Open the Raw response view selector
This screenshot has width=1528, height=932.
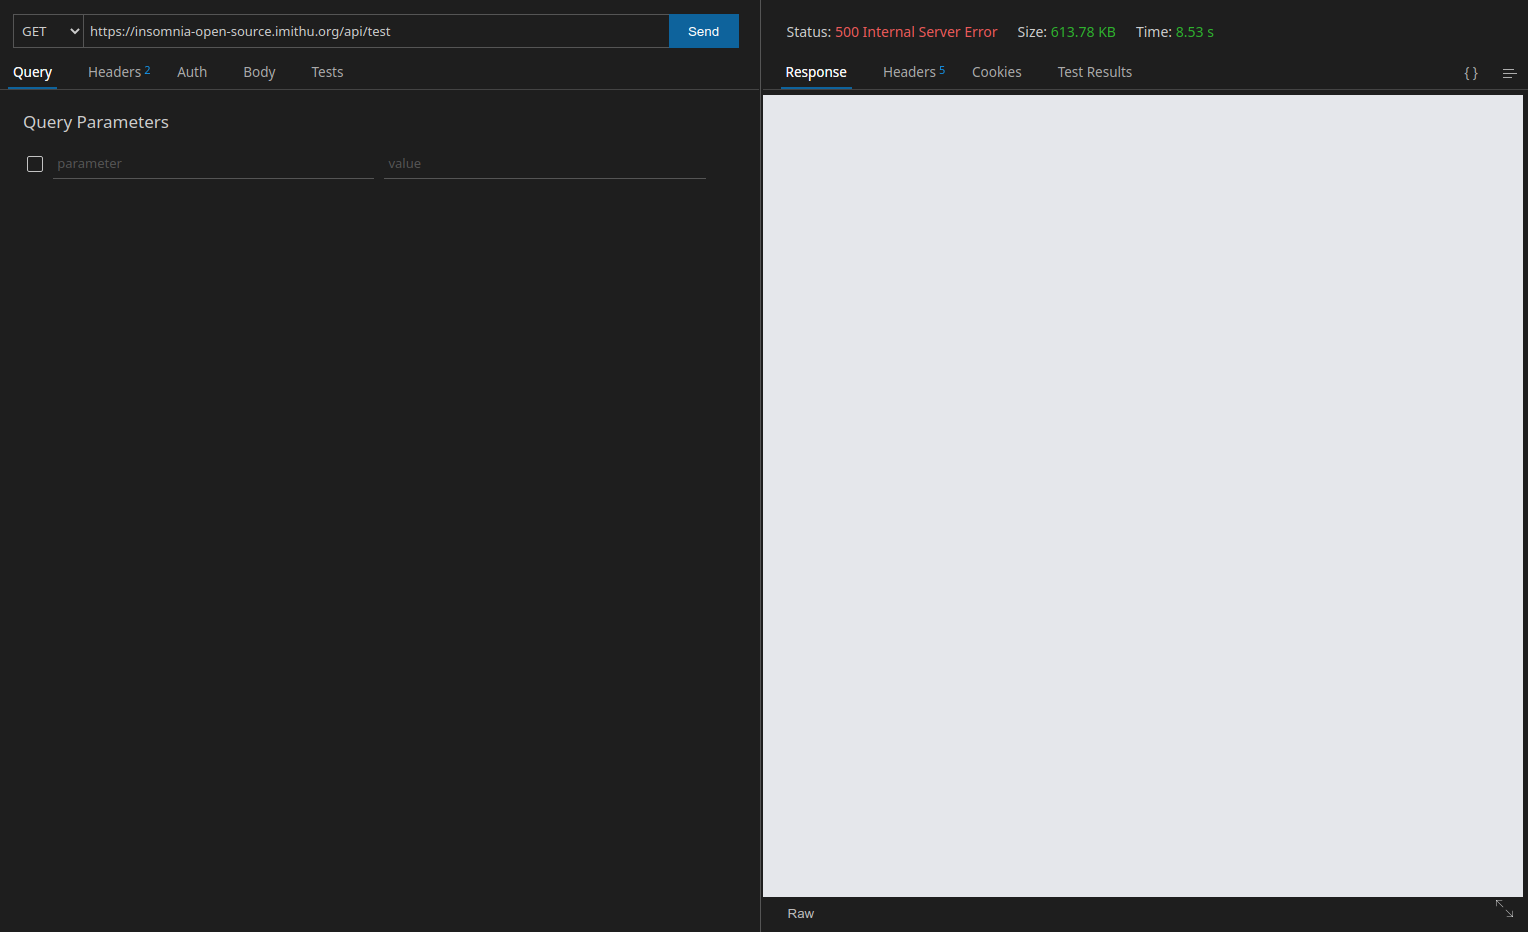[800, 913]
